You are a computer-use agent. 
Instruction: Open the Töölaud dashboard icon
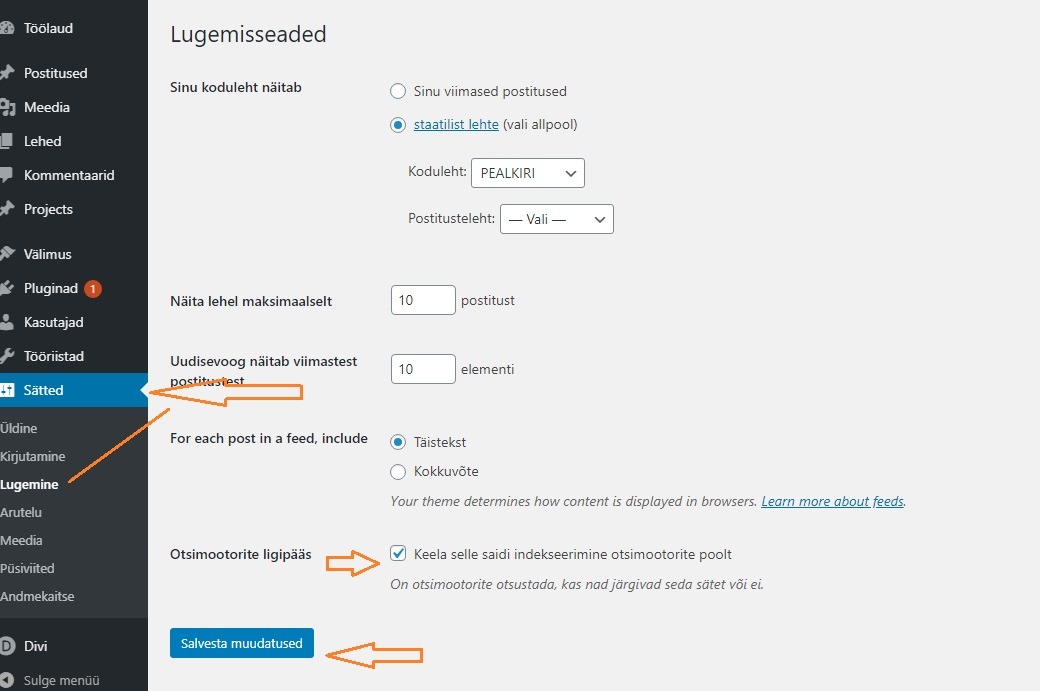[x=7, y=28]
